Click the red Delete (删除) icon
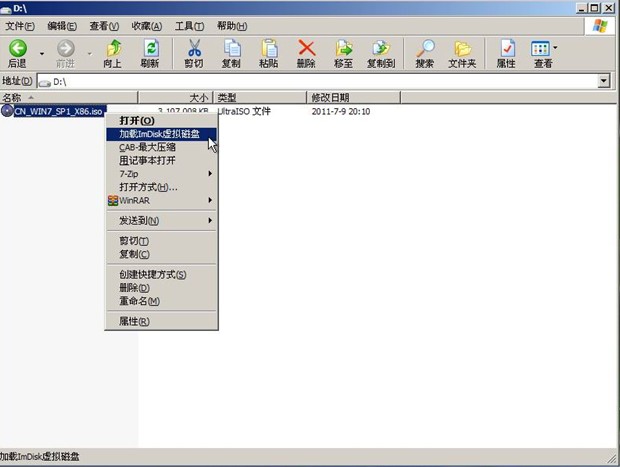This screenshot has width=620, height=467. [x=306, y=48]
